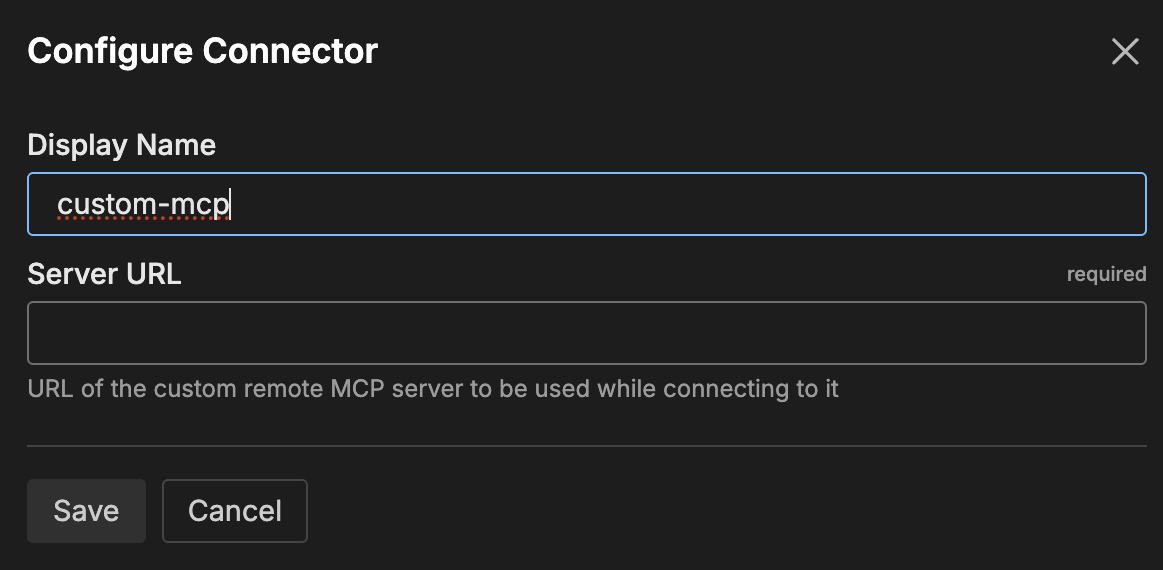The width and height of the screenshot is (1163, 570).
Task: Focus the empty Server URL input box
Action: click(586, 333)
